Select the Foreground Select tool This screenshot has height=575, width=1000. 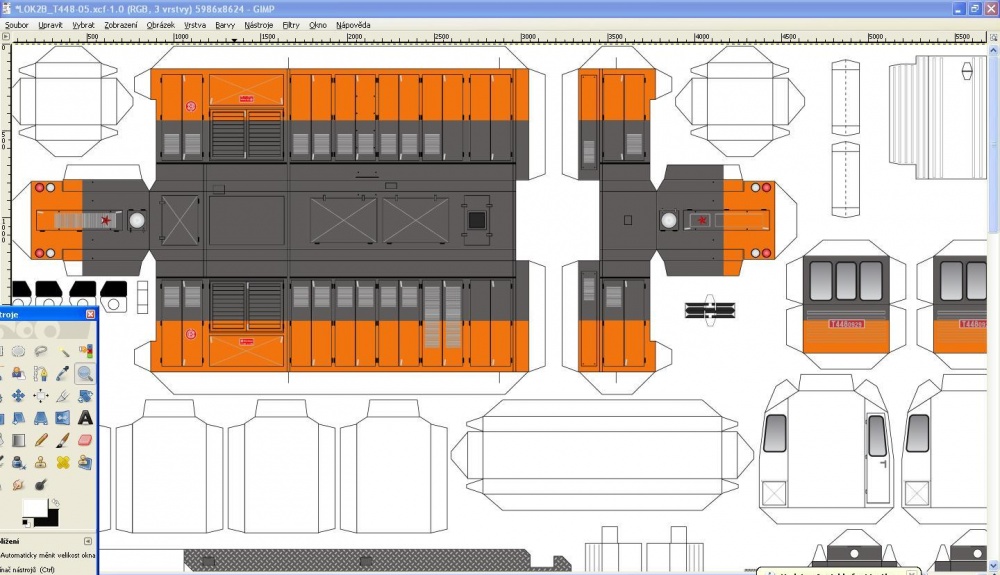[x=18, y=374]
